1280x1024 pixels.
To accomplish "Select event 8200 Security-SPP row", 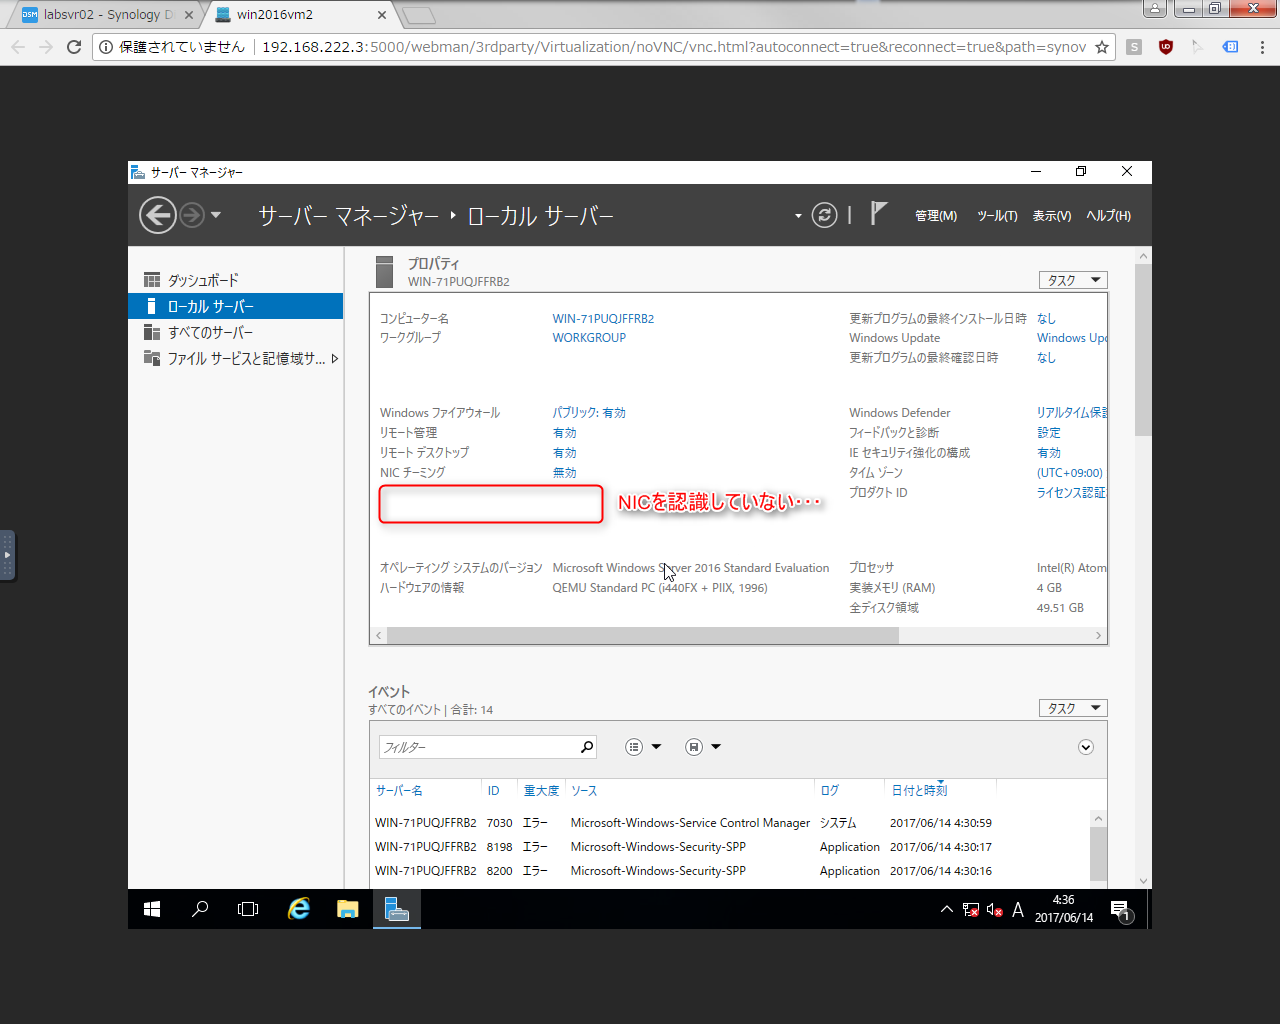I will pyautogui.click(x=730, y=871).
